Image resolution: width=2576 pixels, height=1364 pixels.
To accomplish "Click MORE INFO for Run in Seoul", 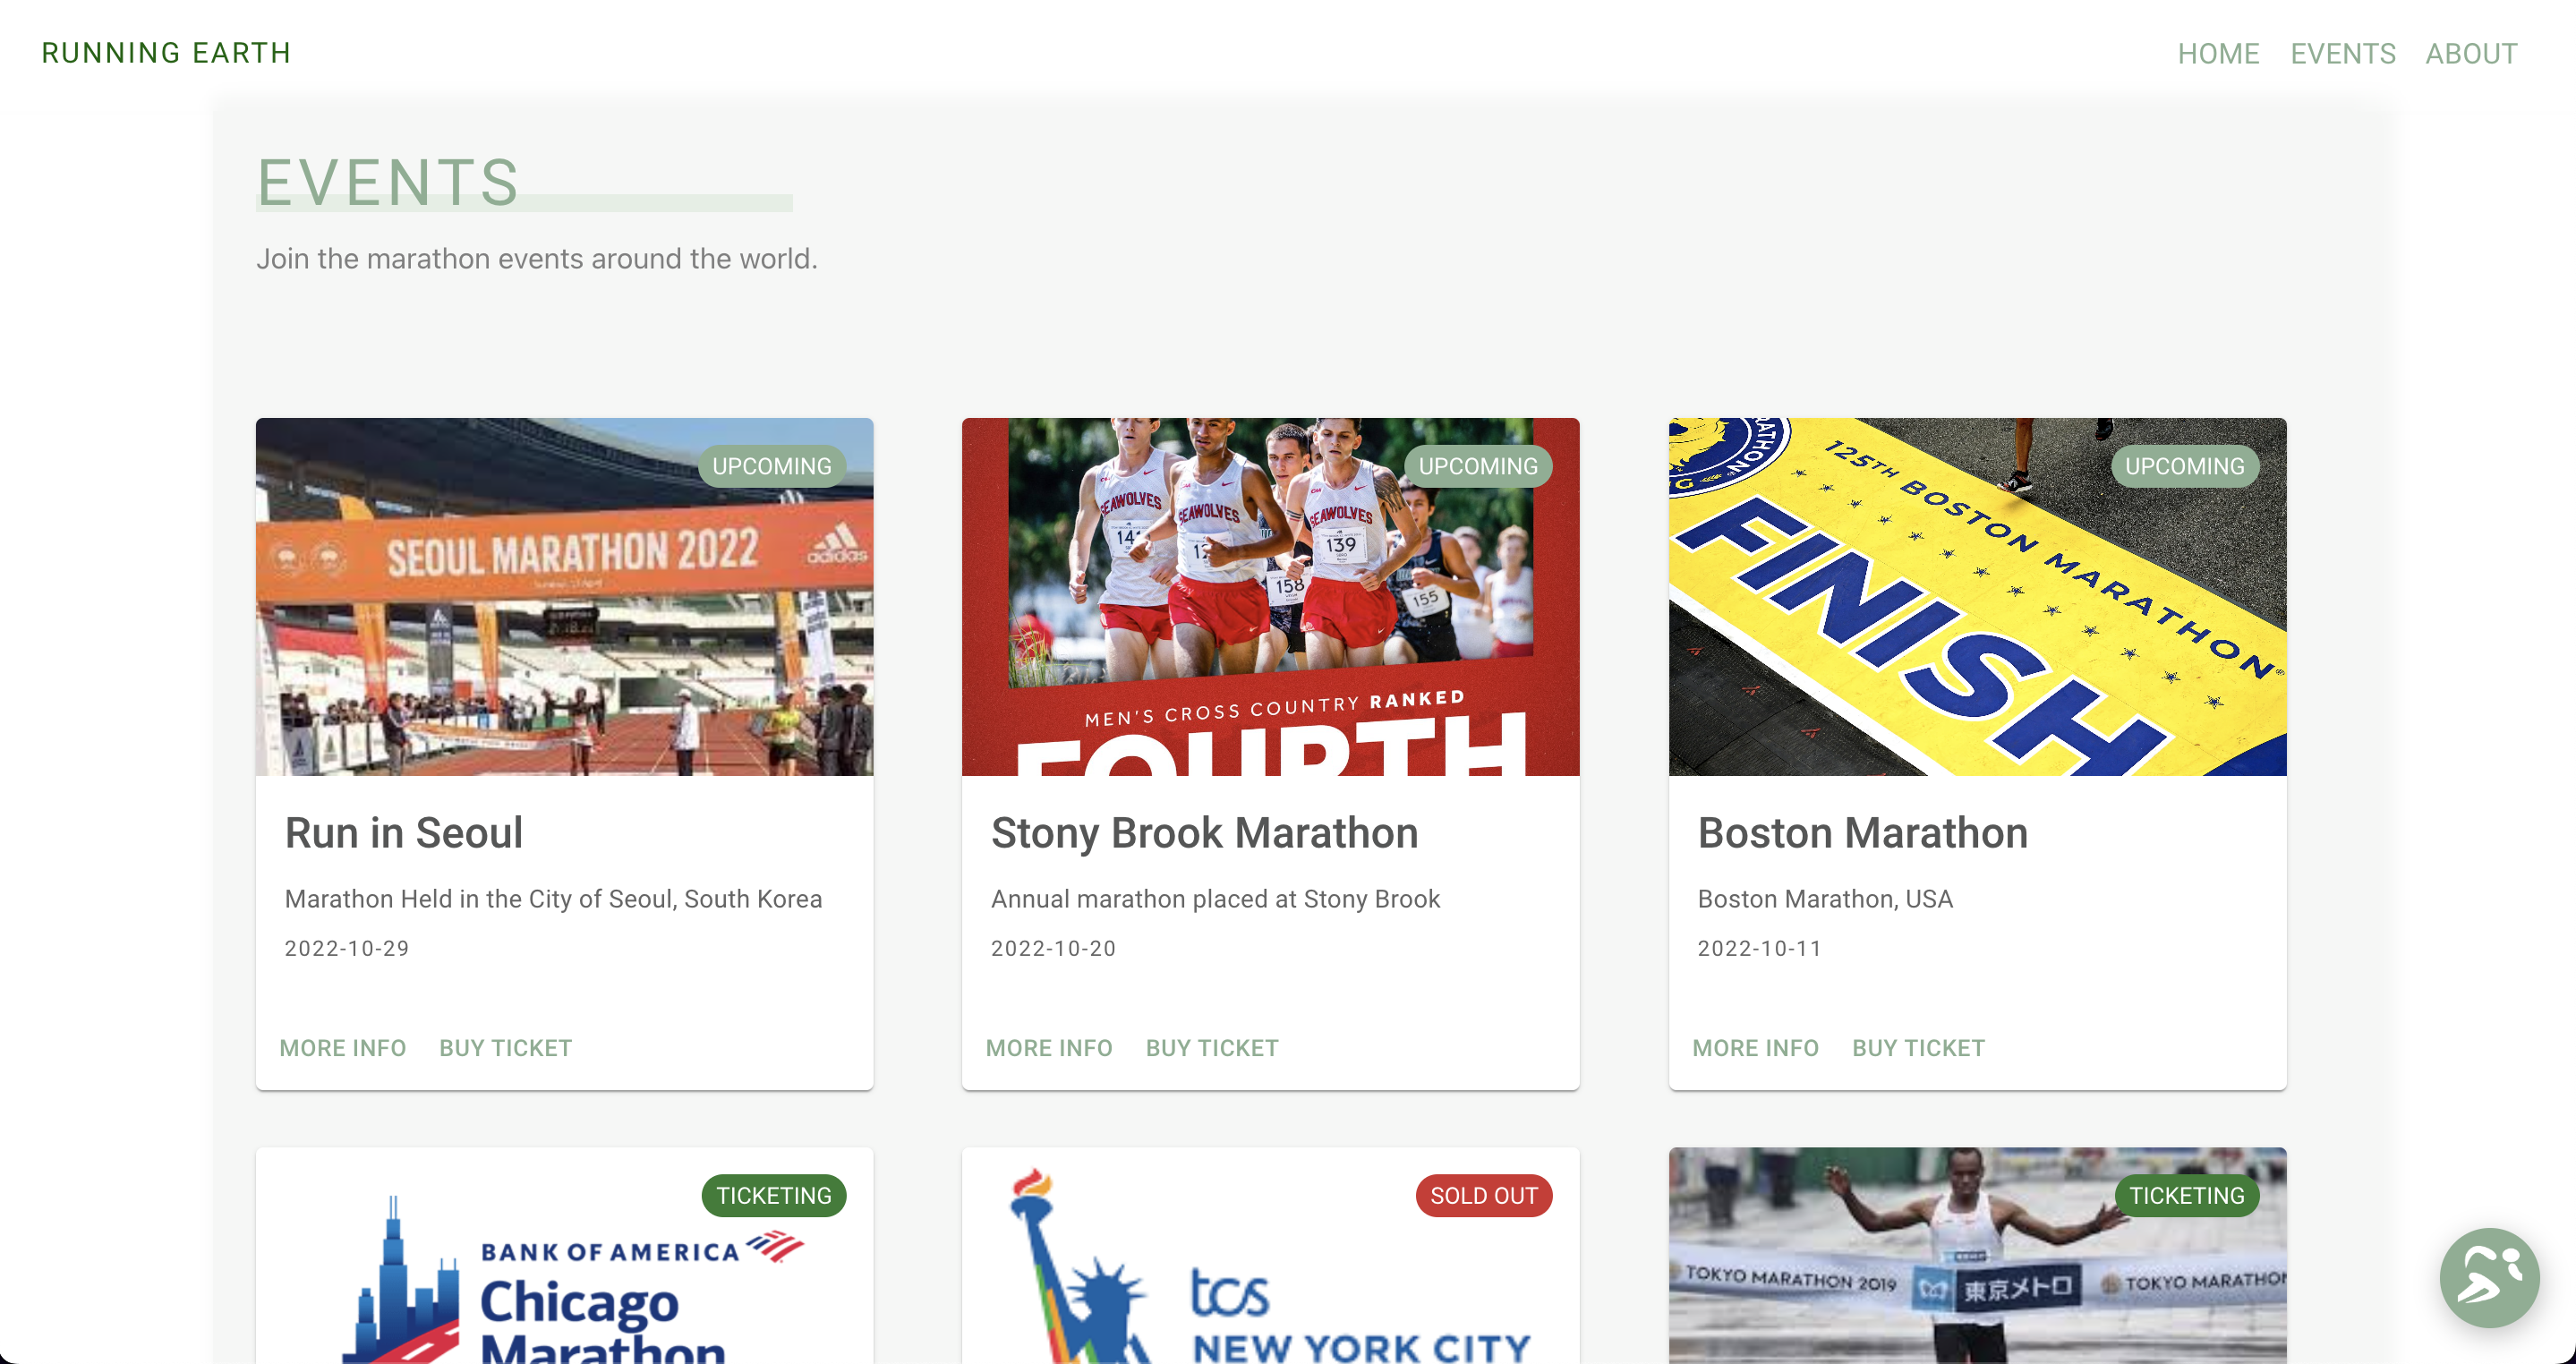I will pos(342,1048).
